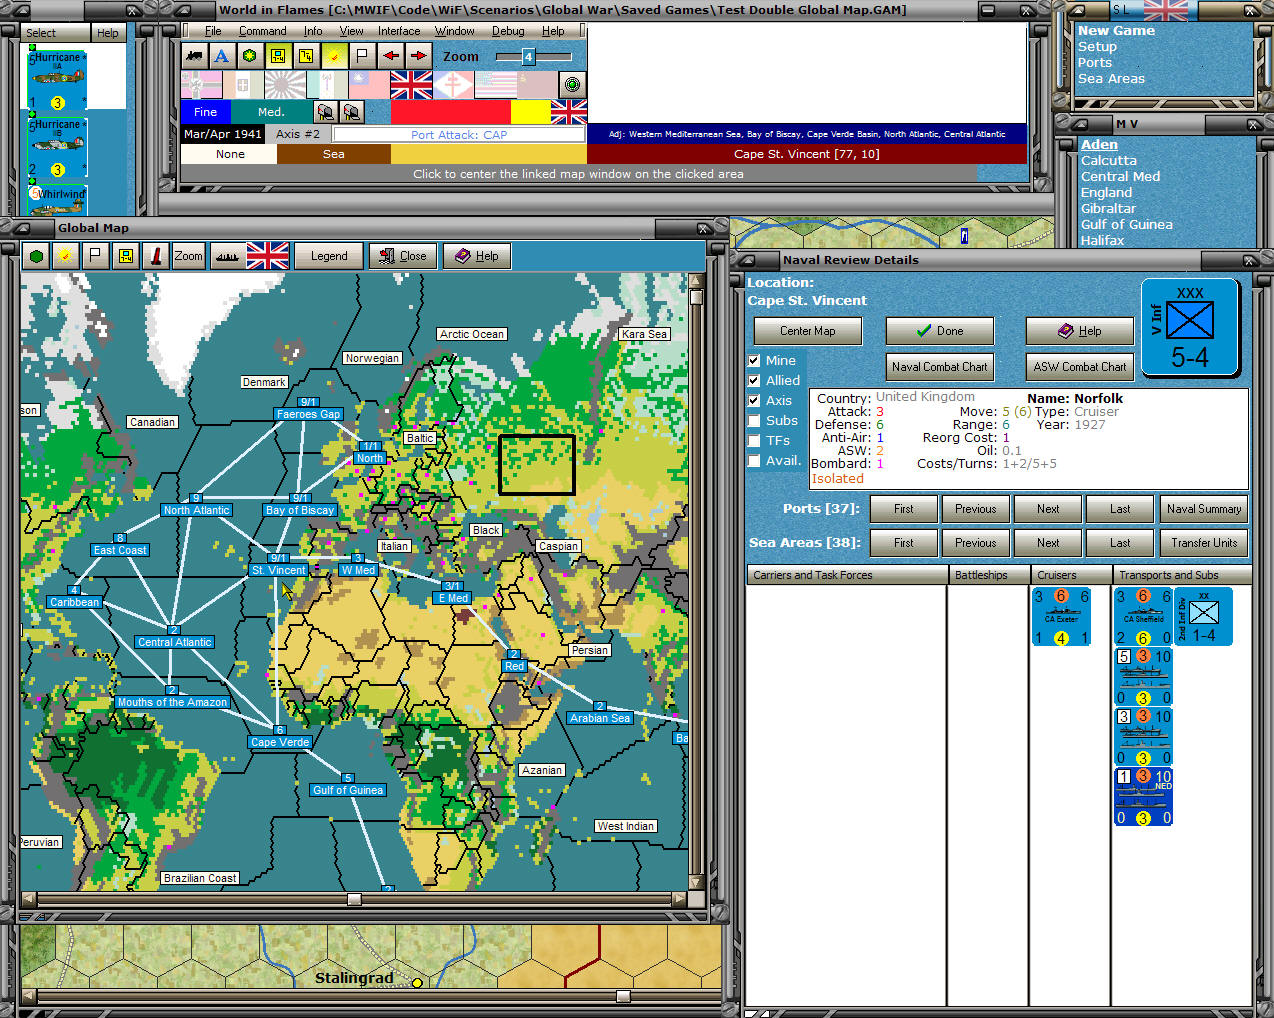The width and height of the screenshot is (1274, 1018).
Task: Enable the TFs checkbox
Action: click(x=755, y=441)
